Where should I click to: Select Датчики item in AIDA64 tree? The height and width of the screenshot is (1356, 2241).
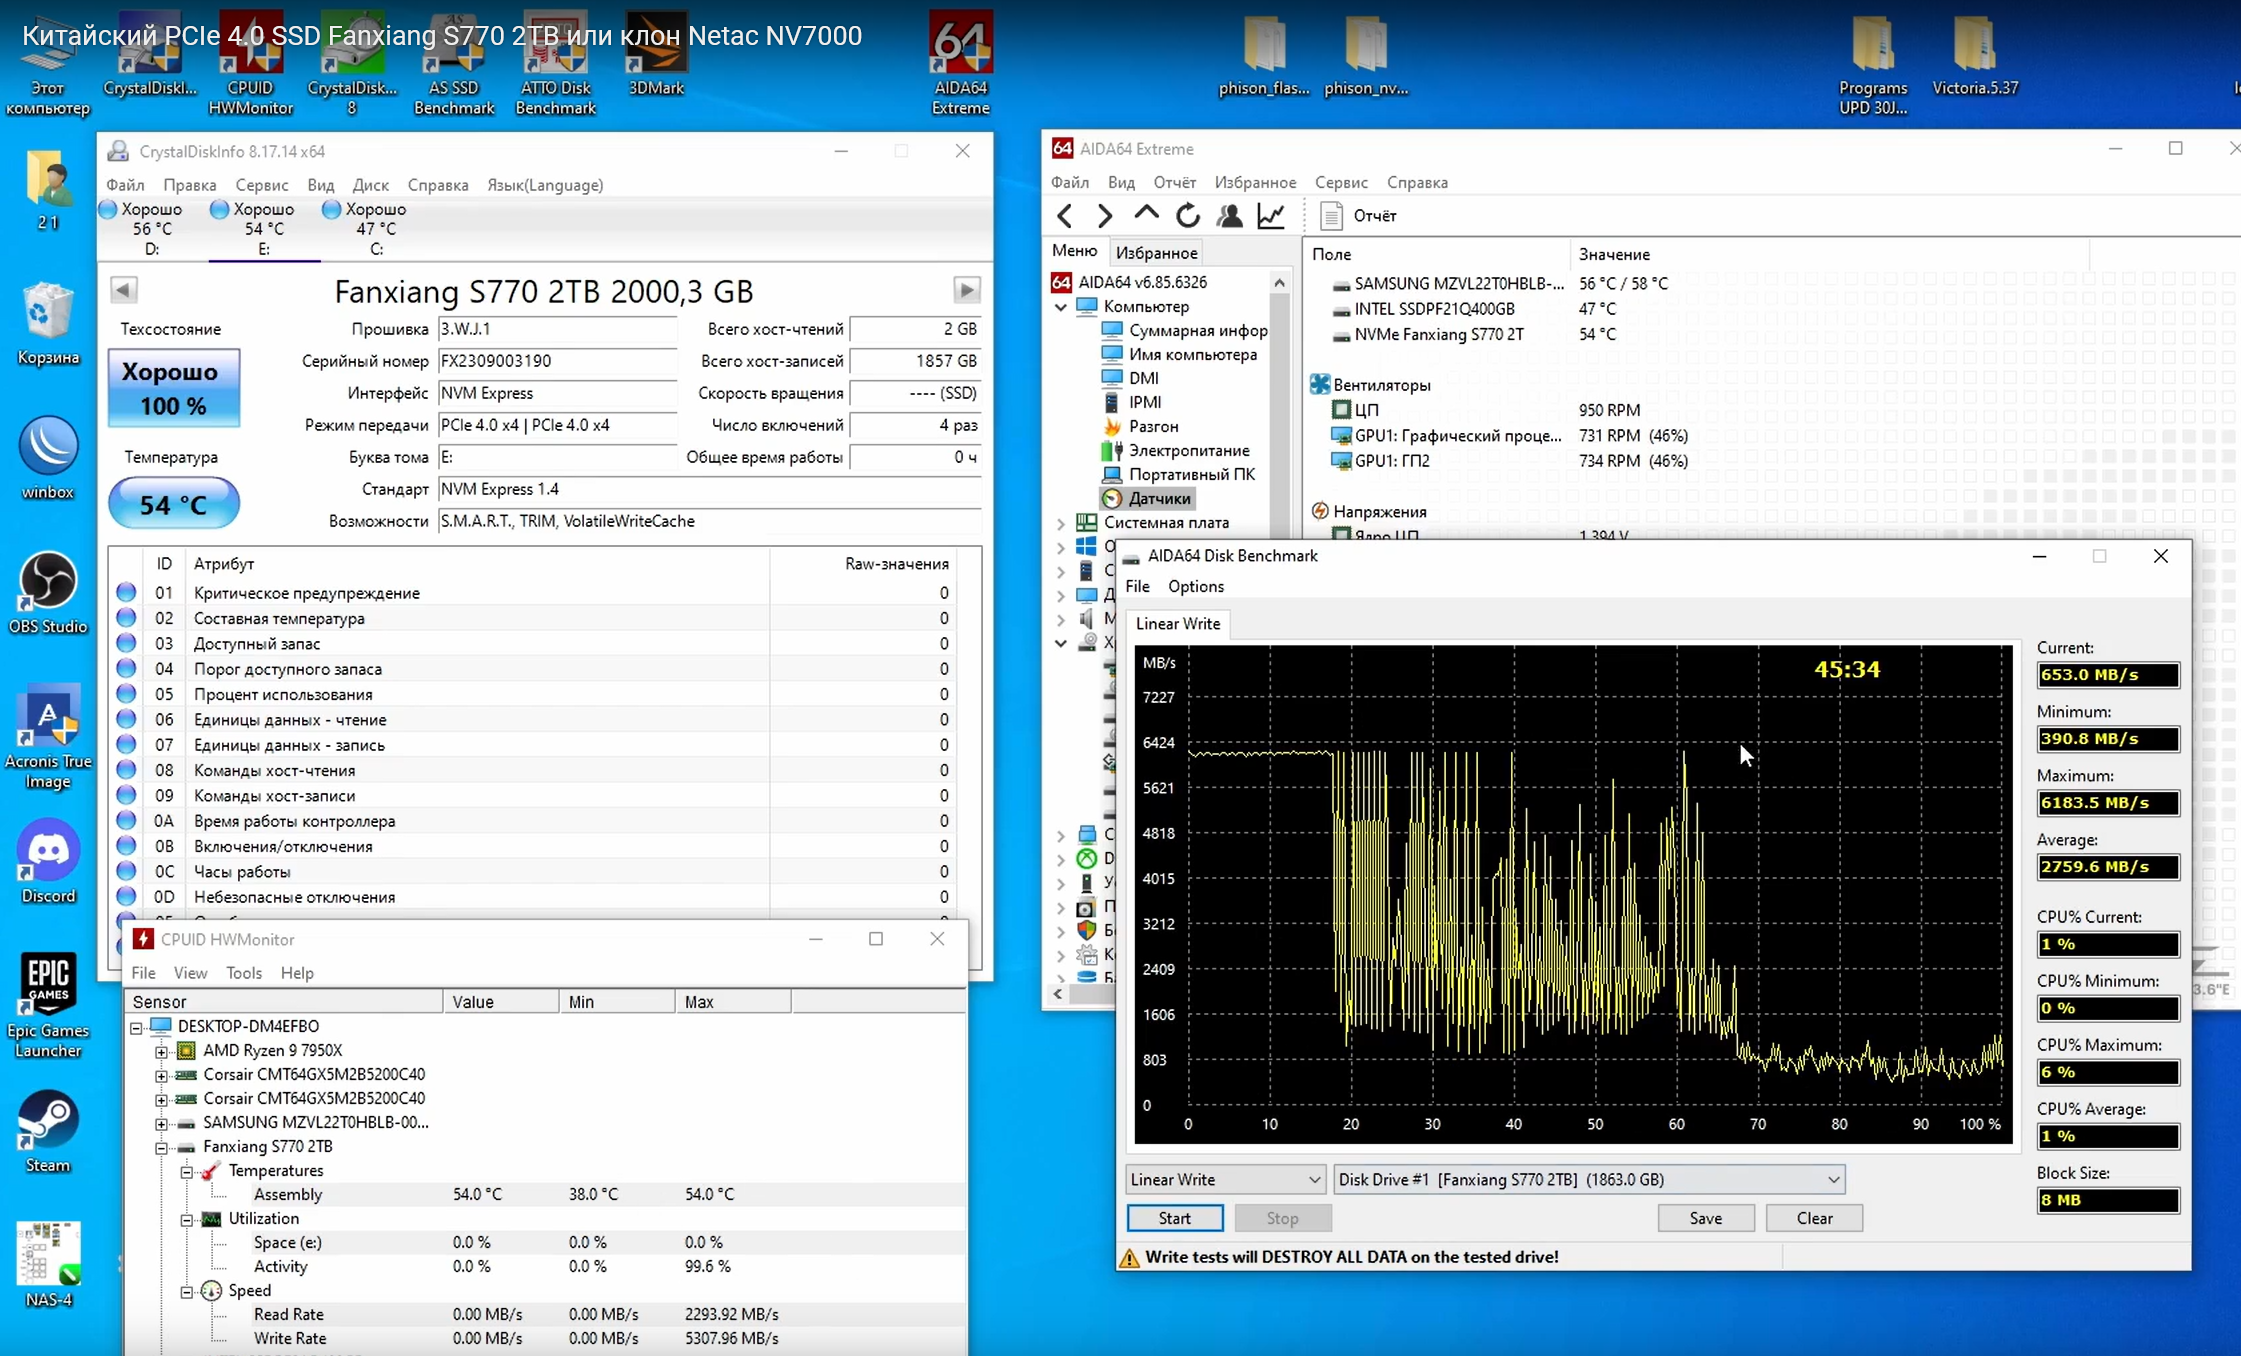pos(1159,498)
